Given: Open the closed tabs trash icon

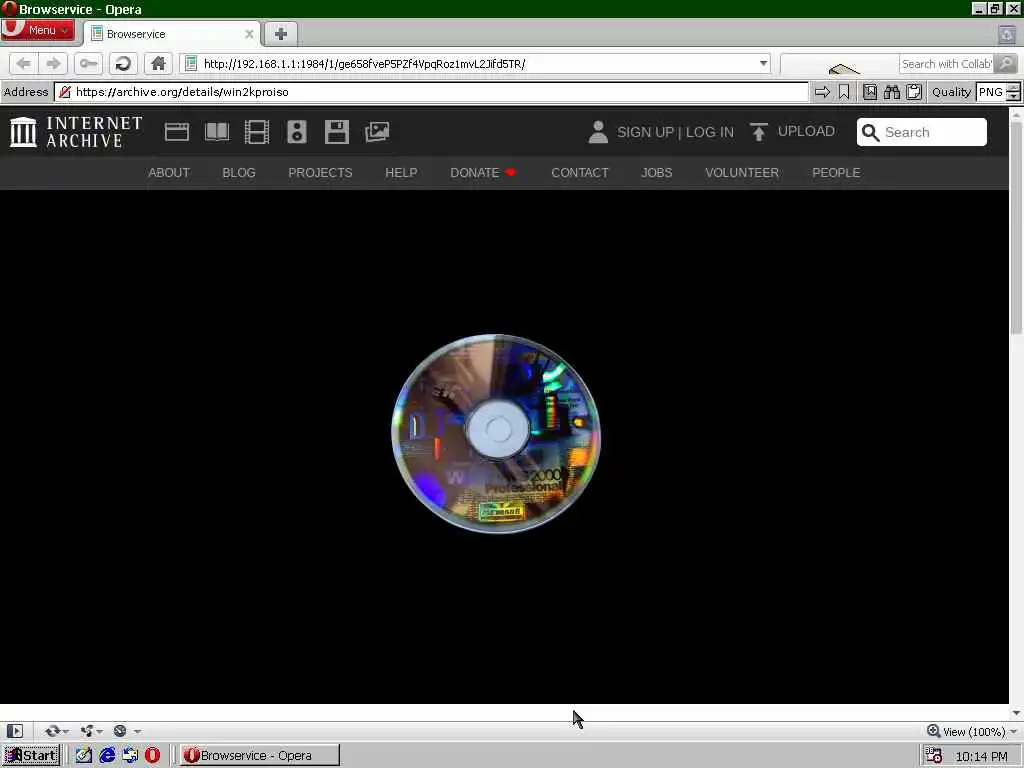Looking at the screenshot, I should [1006, 34].
